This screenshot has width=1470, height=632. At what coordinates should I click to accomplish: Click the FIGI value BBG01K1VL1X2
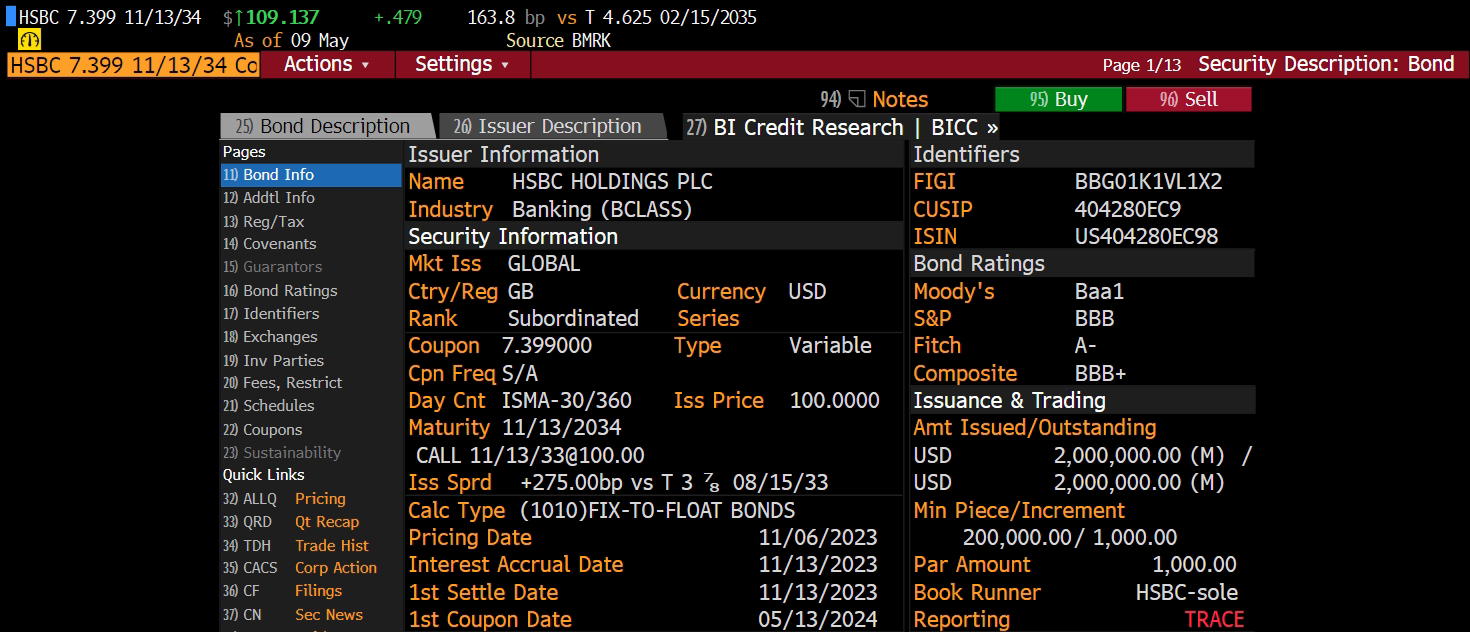tap(1148, 182)
